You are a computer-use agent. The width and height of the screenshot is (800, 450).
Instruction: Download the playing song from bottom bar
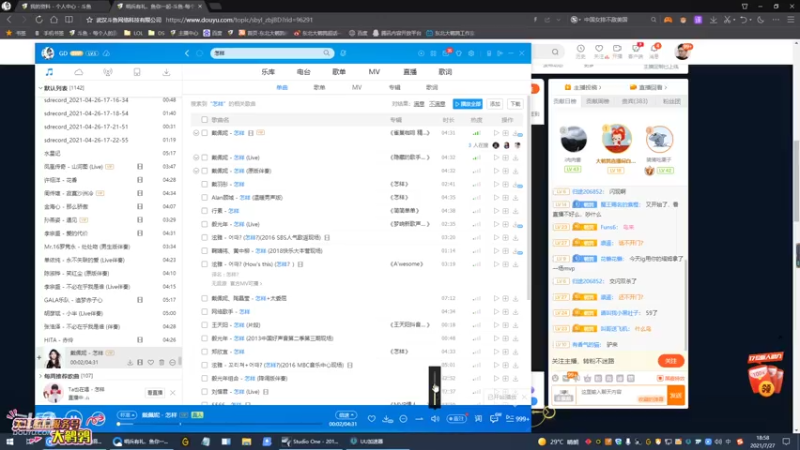[388, 419]
